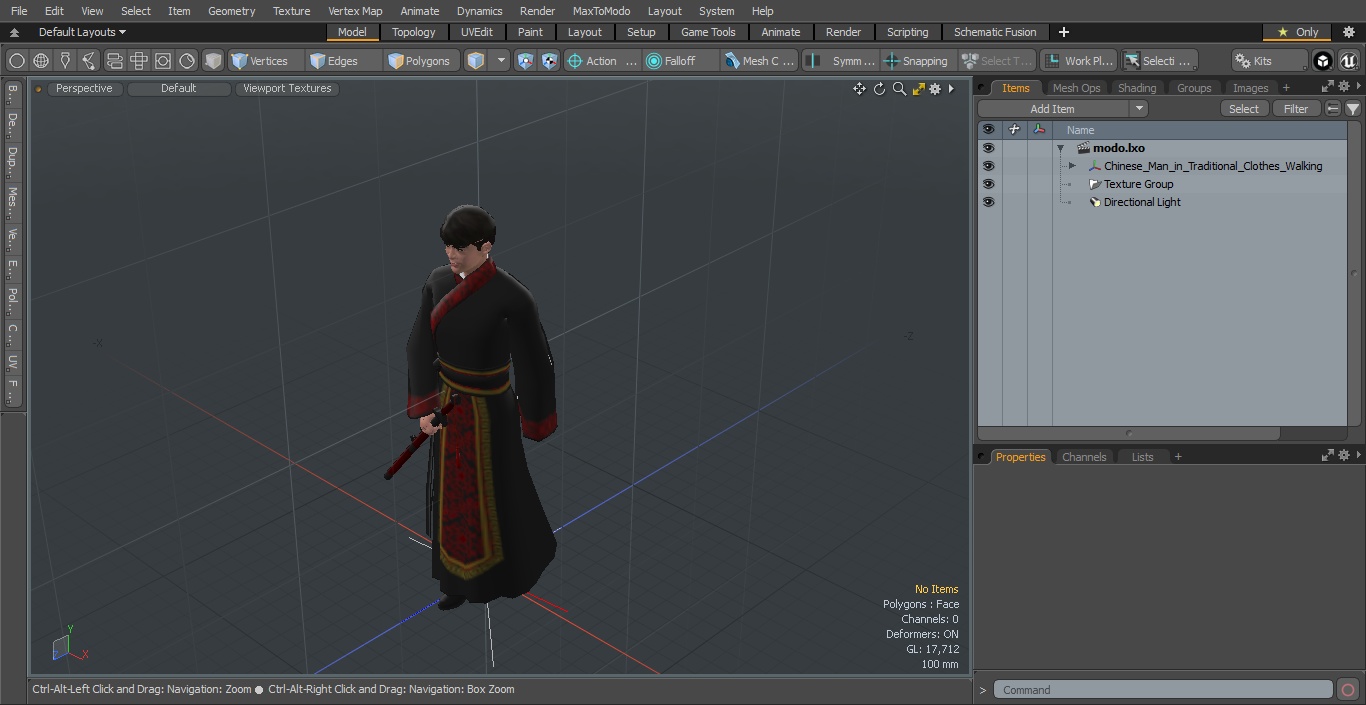
Task: Open the Geometry menu
Action: [231, 11]
